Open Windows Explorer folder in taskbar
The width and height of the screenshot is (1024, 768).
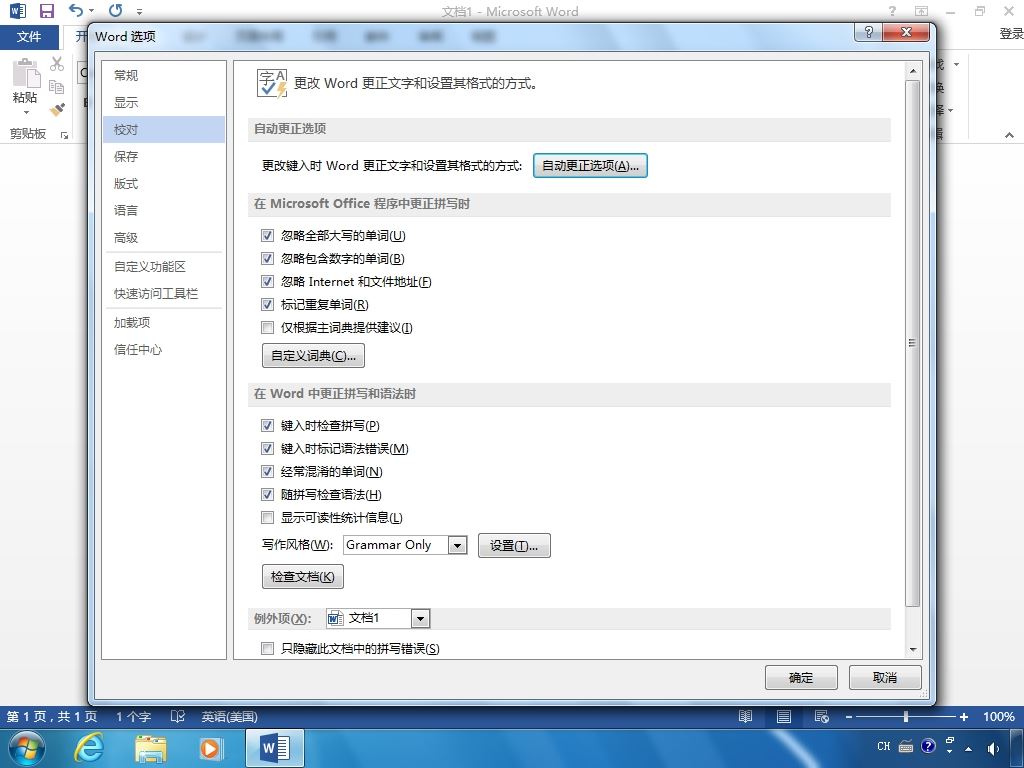point(150,748)
